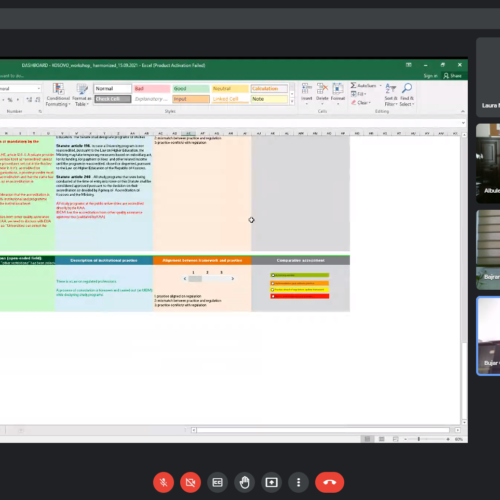Image resolution: width=500 pixels, height=500 pixels.
Task: Open present now screen share button
Action: 271,482
